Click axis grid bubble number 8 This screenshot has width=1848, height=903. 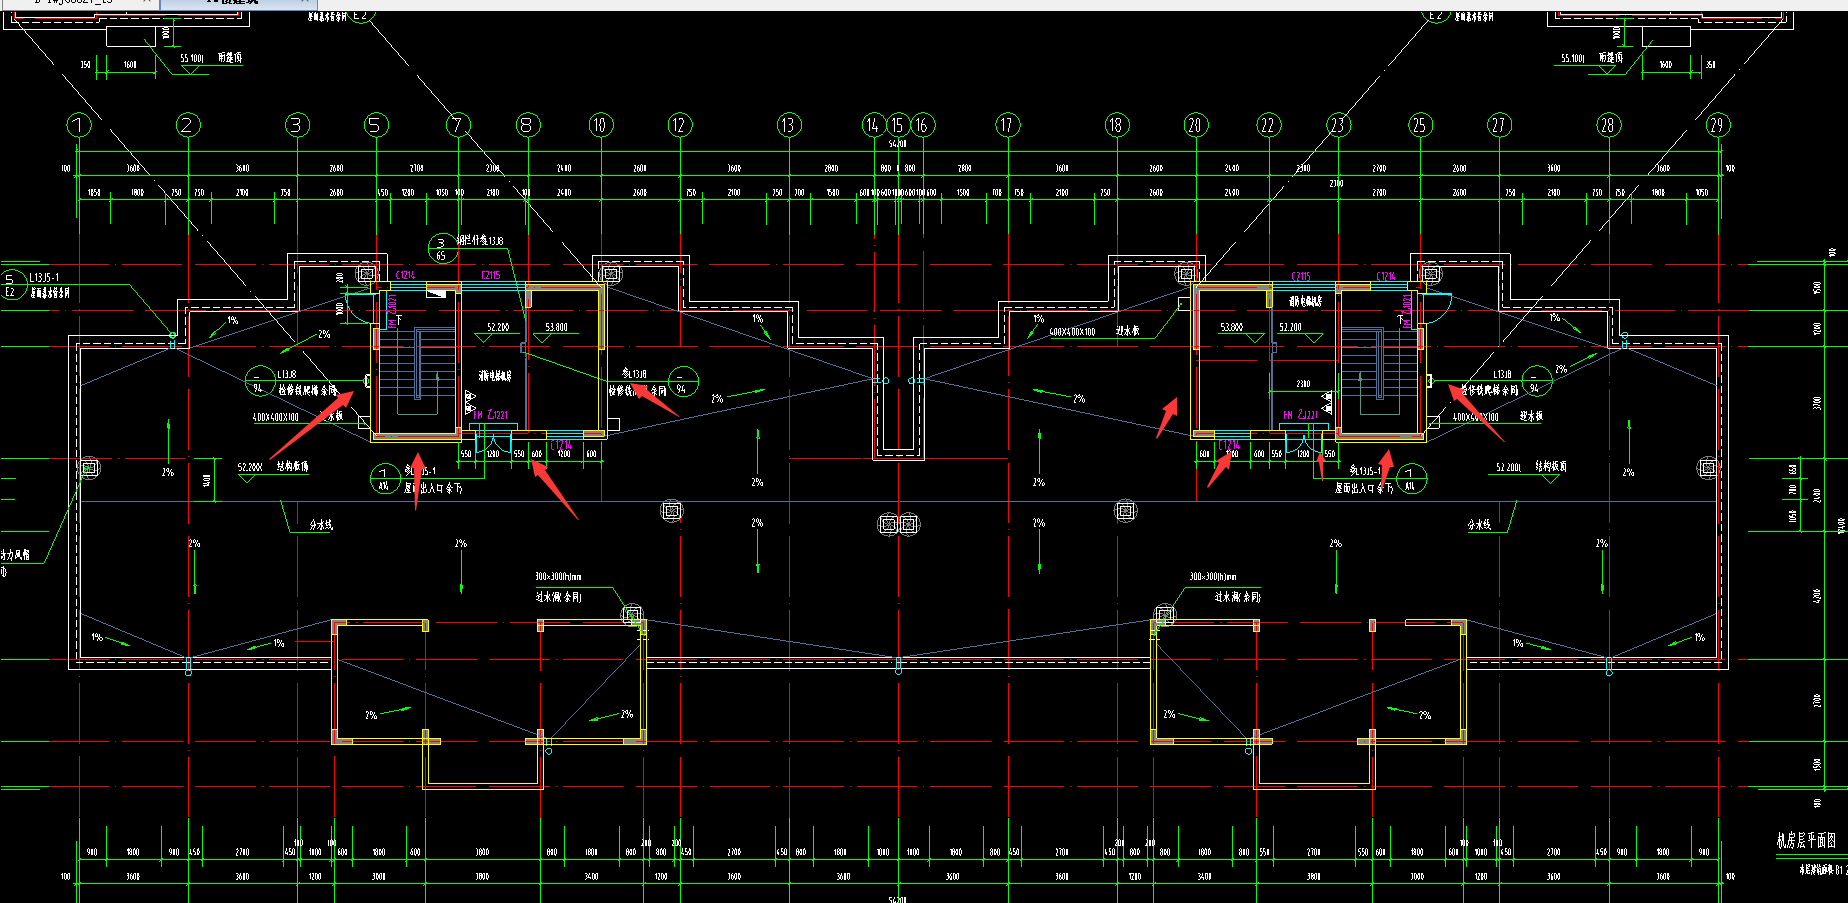coord(527,125)
